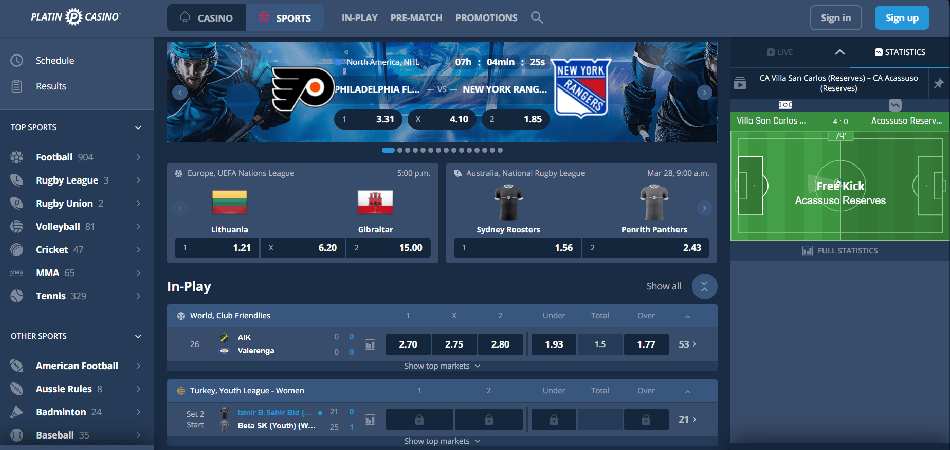The image size is (950, 450).
Task: Expand Show top markets under AIK match
Action: (x=442, y=366)
